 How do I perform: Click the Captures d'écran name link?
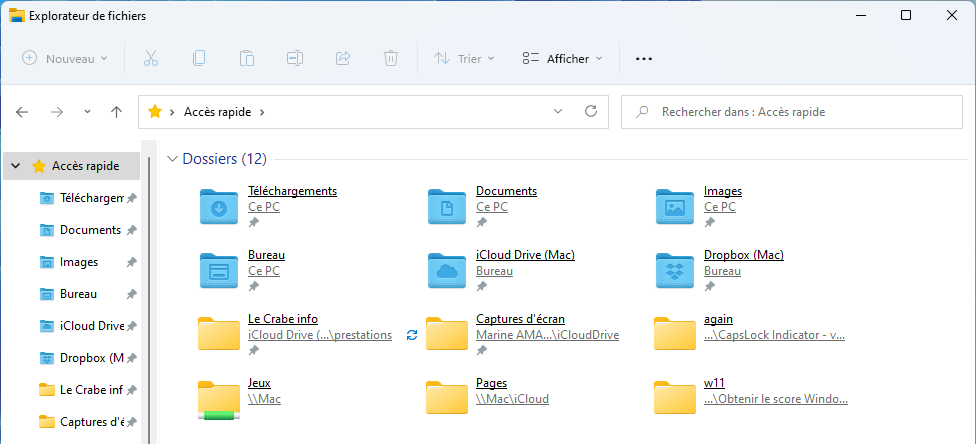coord(520,319)
